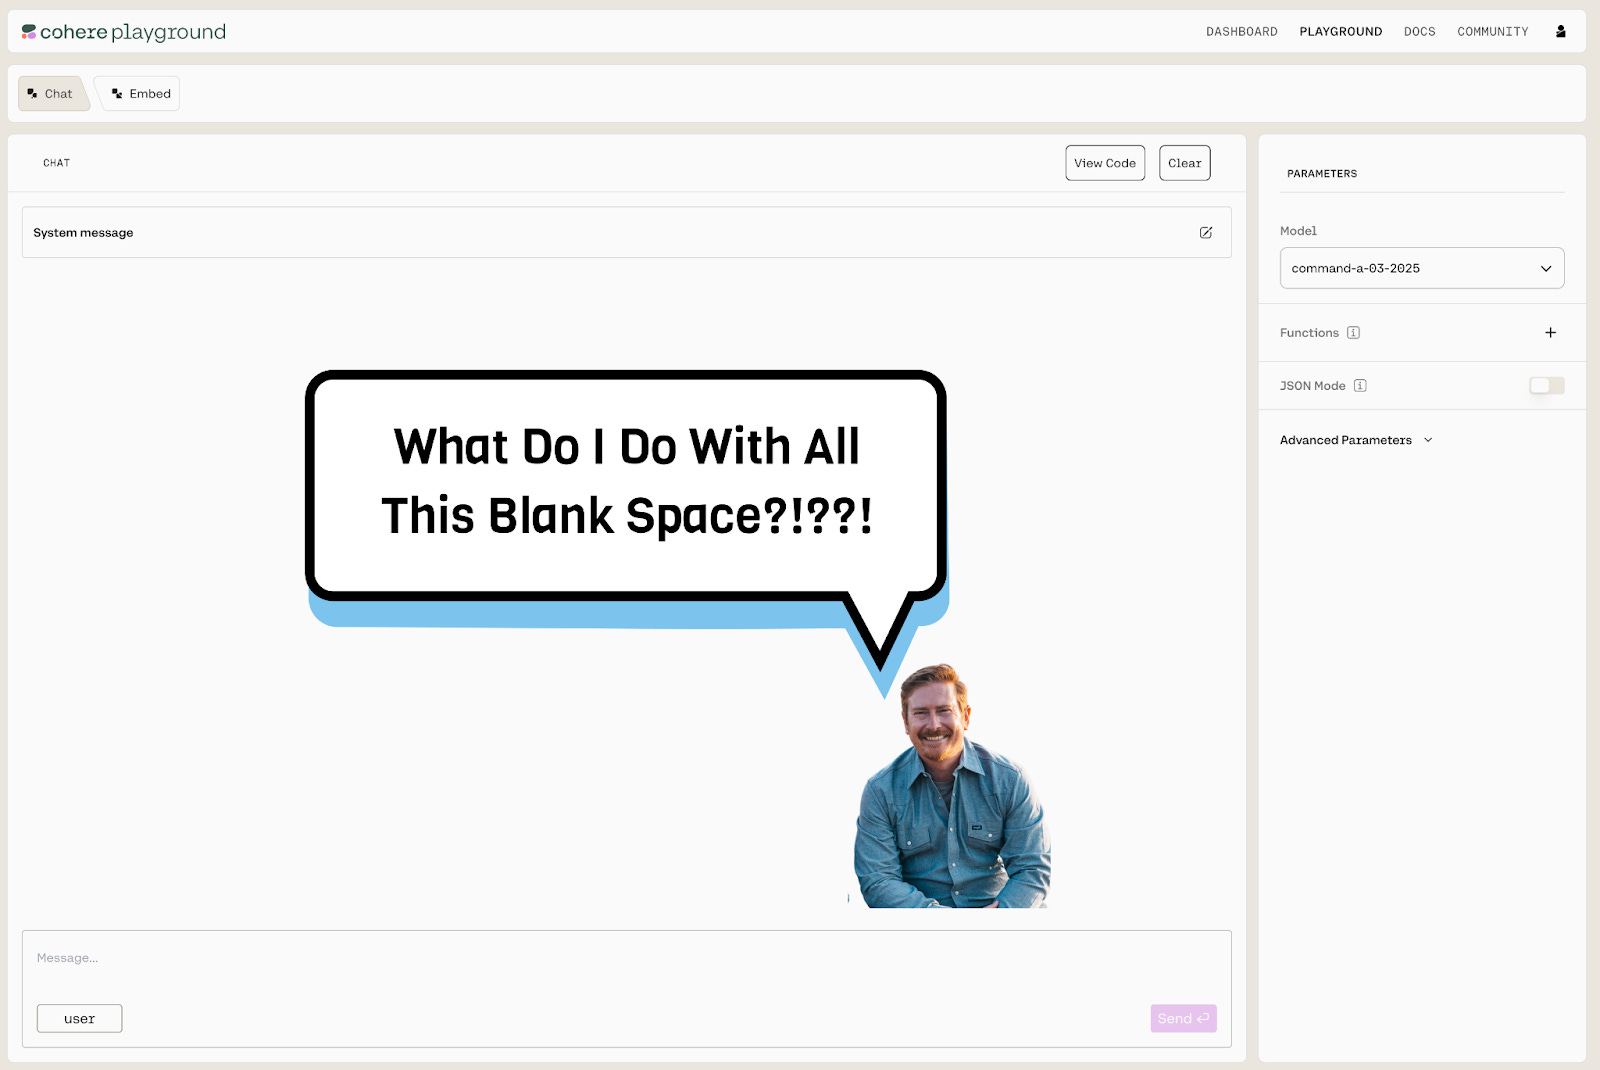Expand Advanced Parameters section
The image size is (1600, 1070).
point(1356,440)
